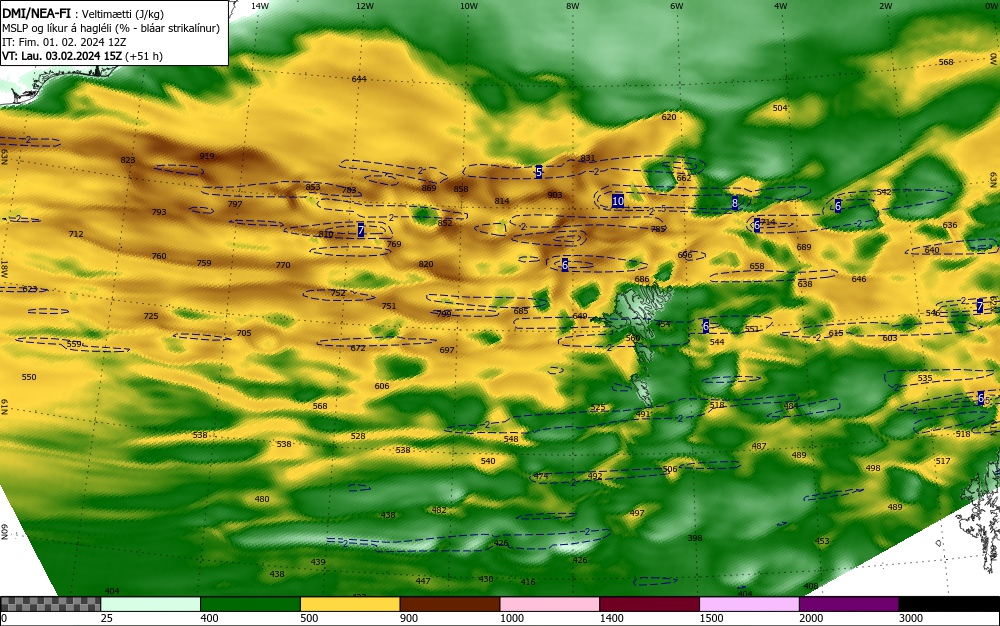Click the 12W longitude label
Viewport: 1000px width, 626px height.
364,6
